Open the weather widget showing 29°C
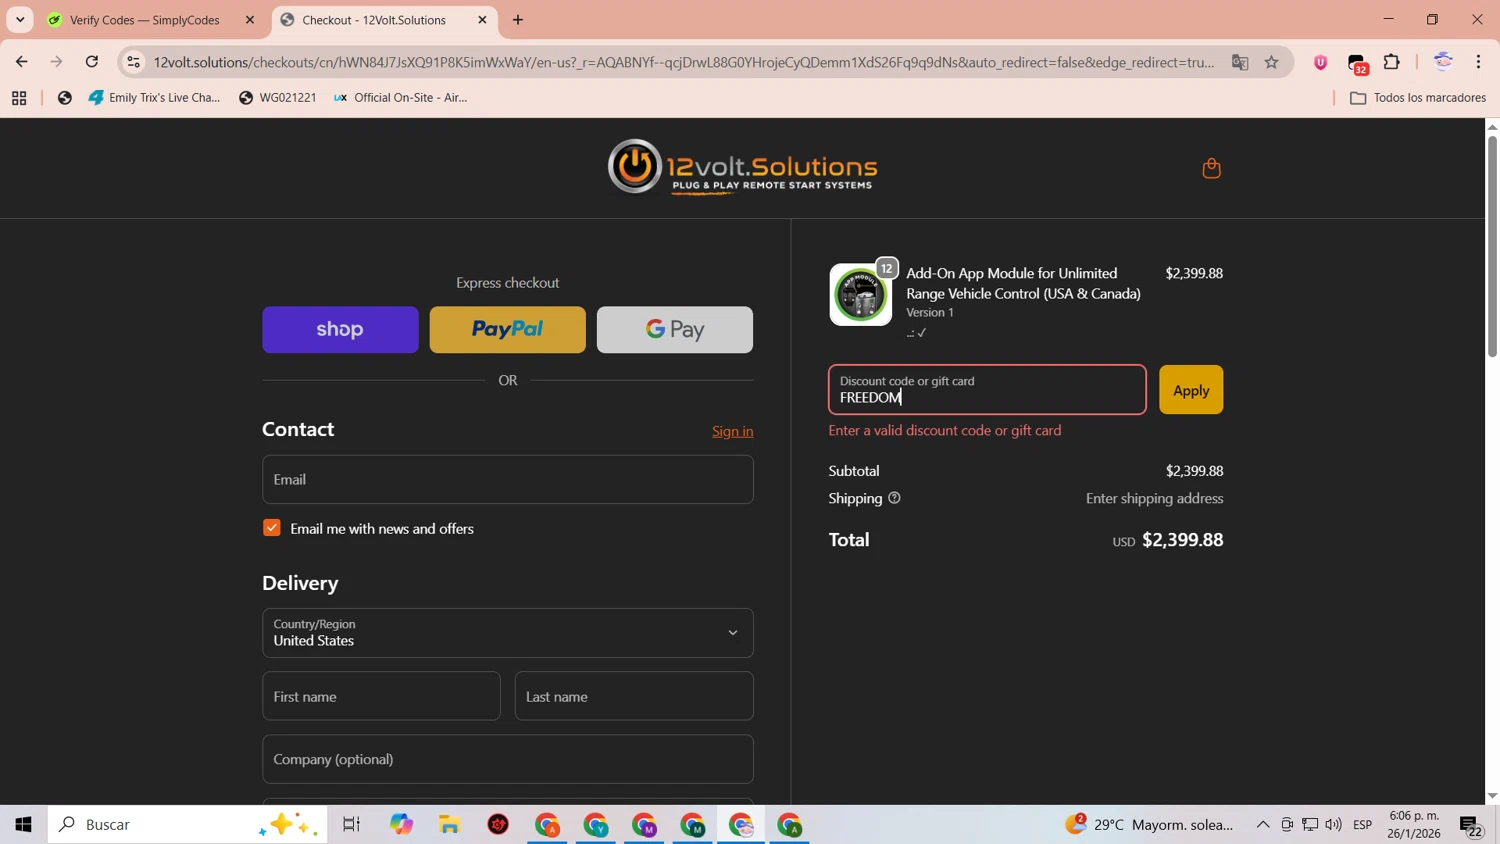Viewport: 1500px width, 844px height. tap(1150, 825)
